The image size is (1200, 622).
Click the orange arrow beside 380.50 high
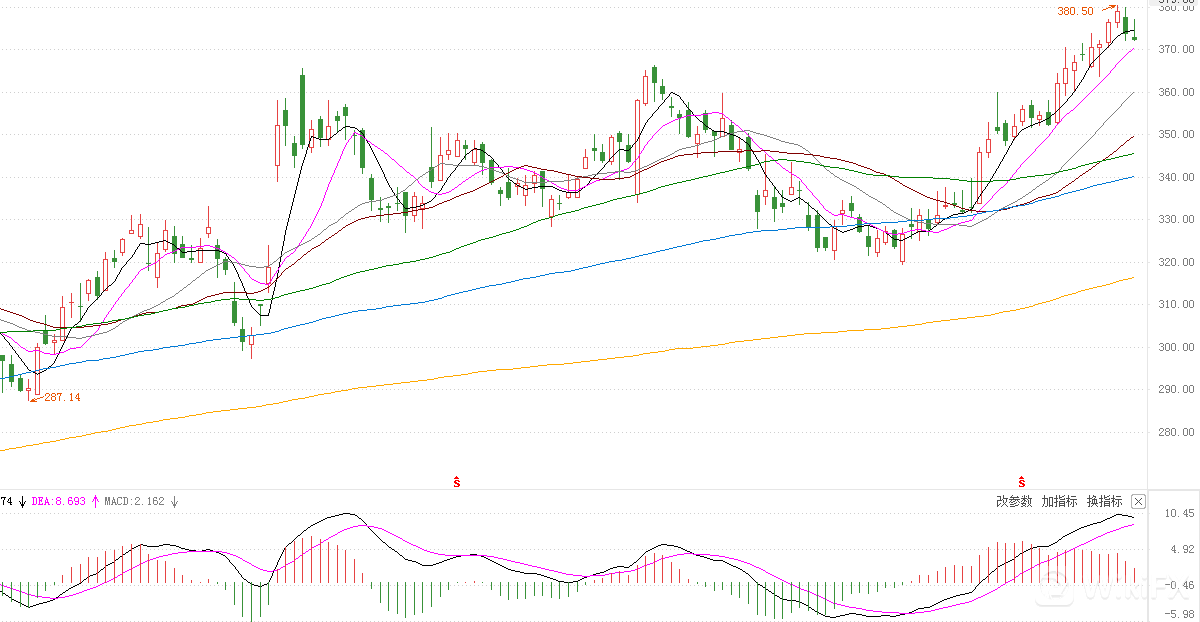pos(1108,9)
